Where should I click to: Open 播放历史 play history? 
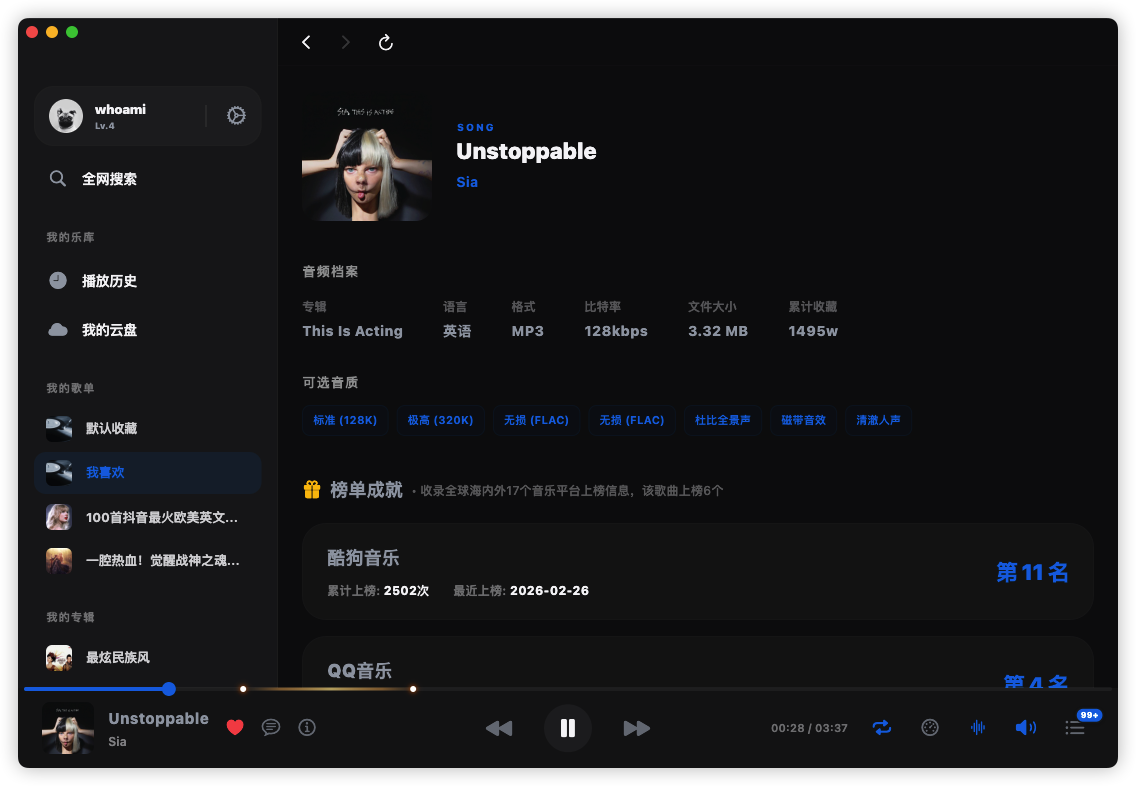click(x=148, y=280)
